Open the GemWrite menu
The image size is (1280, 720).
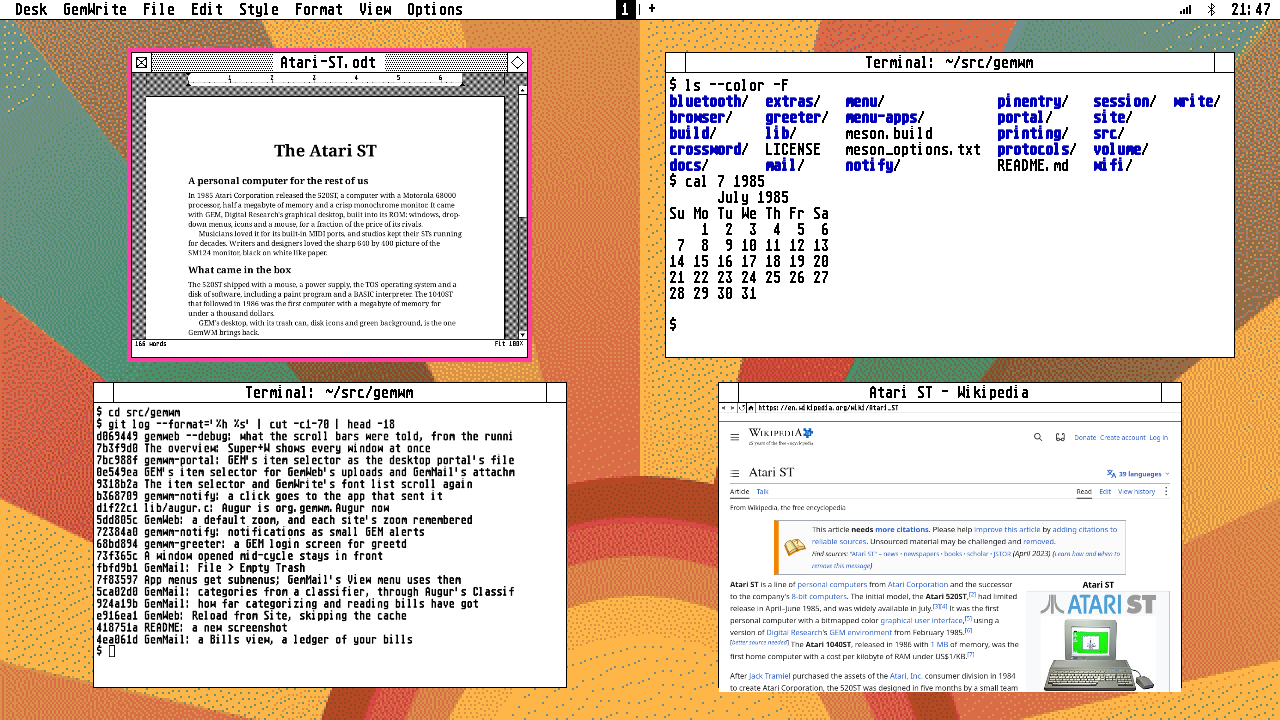pos(95,9)
